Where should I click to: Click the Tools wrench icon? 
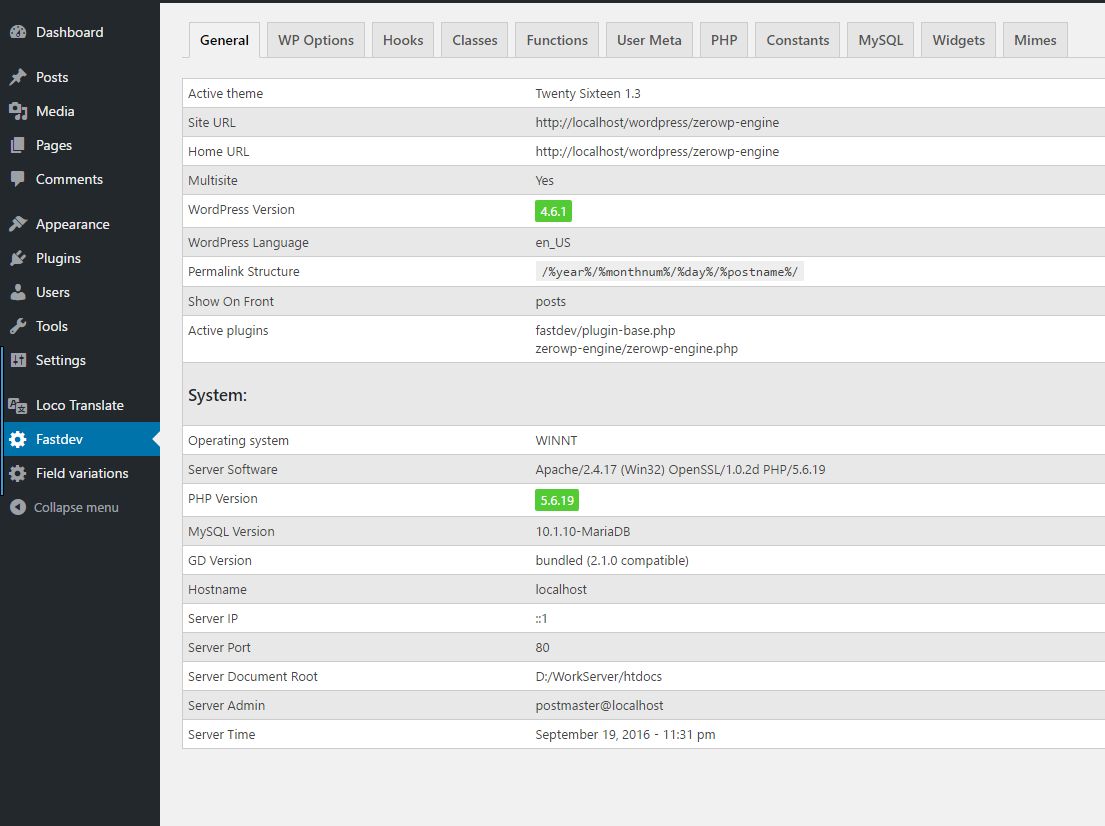point(18,326)
